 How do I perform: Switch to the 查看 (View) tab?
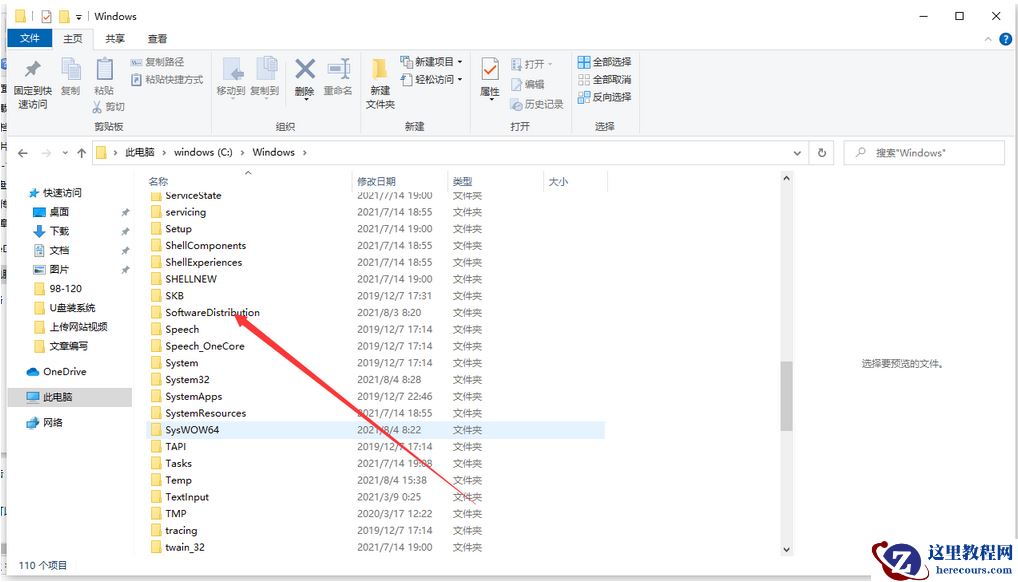point(155,39)
